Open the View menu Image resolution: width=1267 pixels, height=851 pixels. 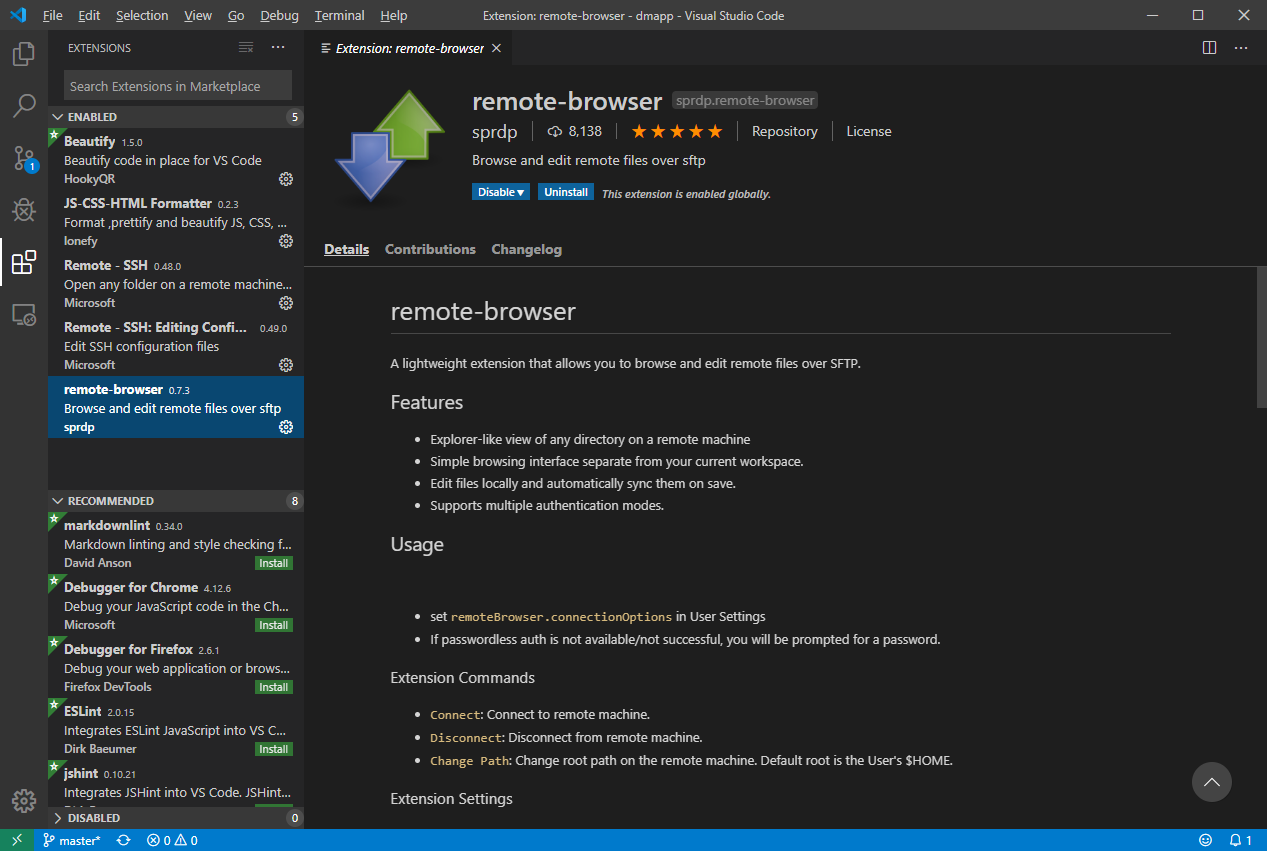click(198, 16)
